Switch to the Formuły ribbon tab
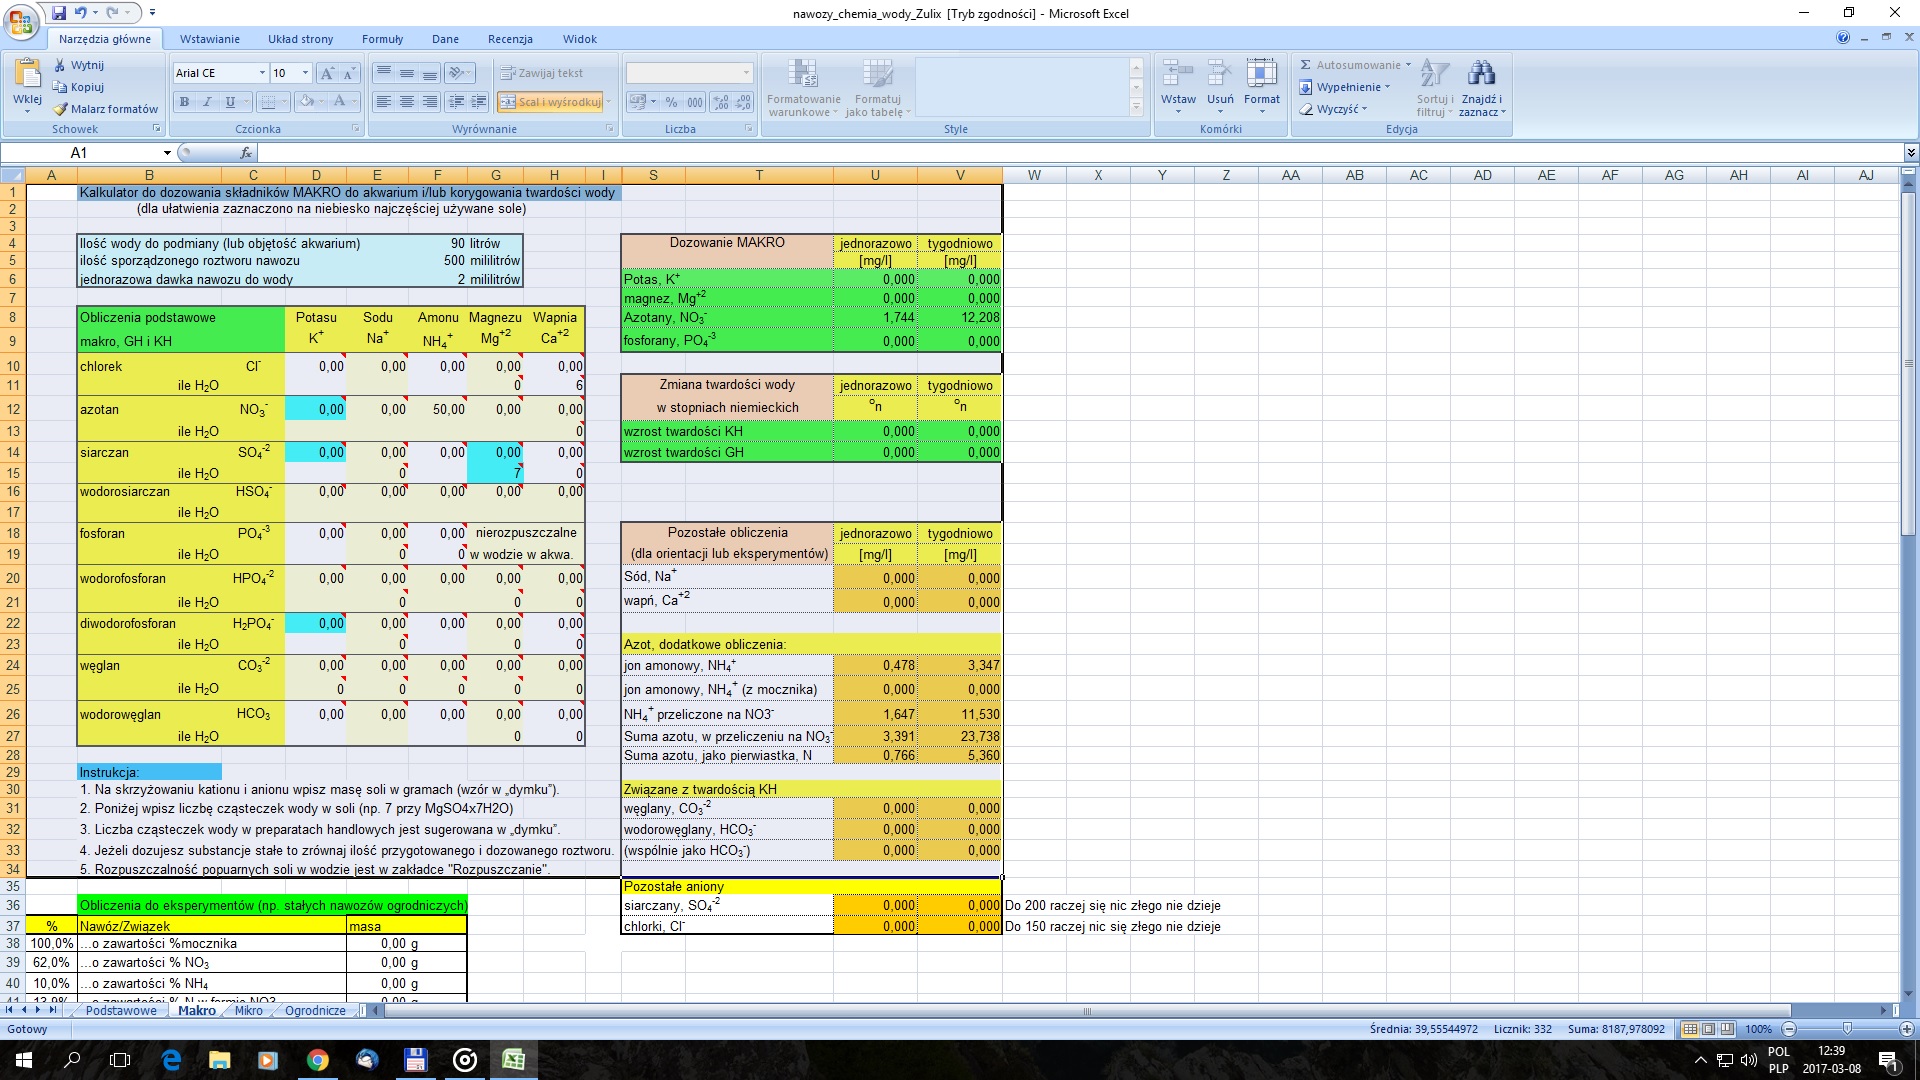This screenshot has width=1920, height=1080. (382, 39)
